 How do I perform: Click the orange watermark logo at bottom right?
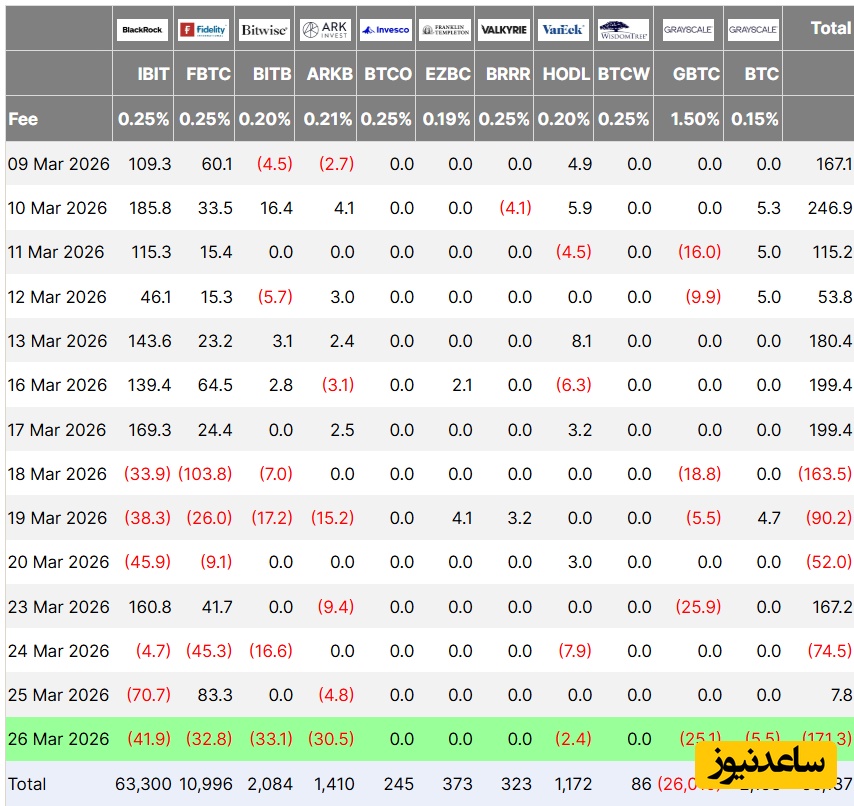(768, 762)
